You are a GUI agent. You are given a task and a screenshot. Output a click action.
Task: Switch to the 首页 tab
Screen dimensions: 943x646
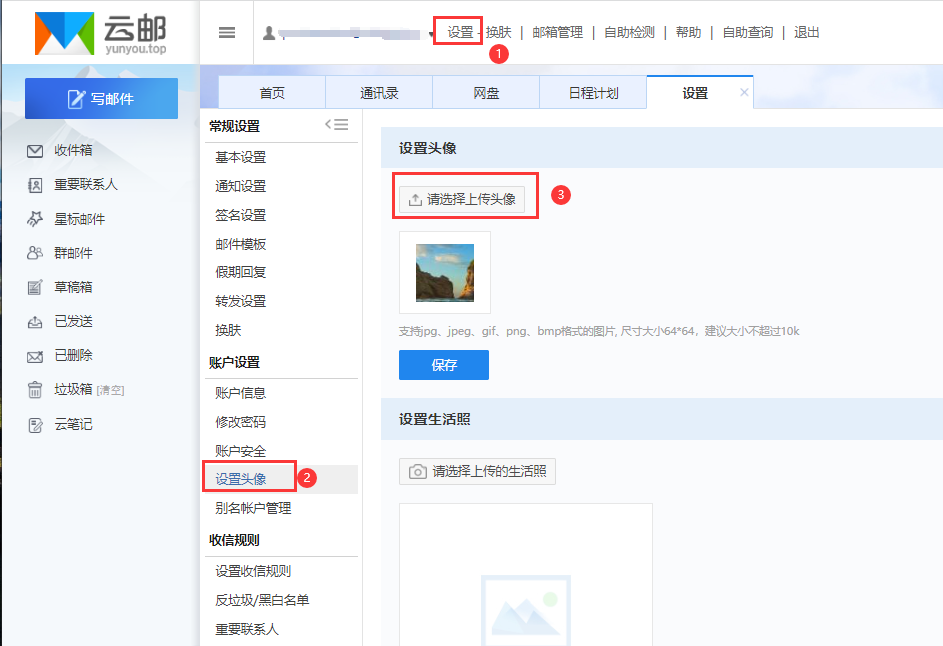pos(272,93)
